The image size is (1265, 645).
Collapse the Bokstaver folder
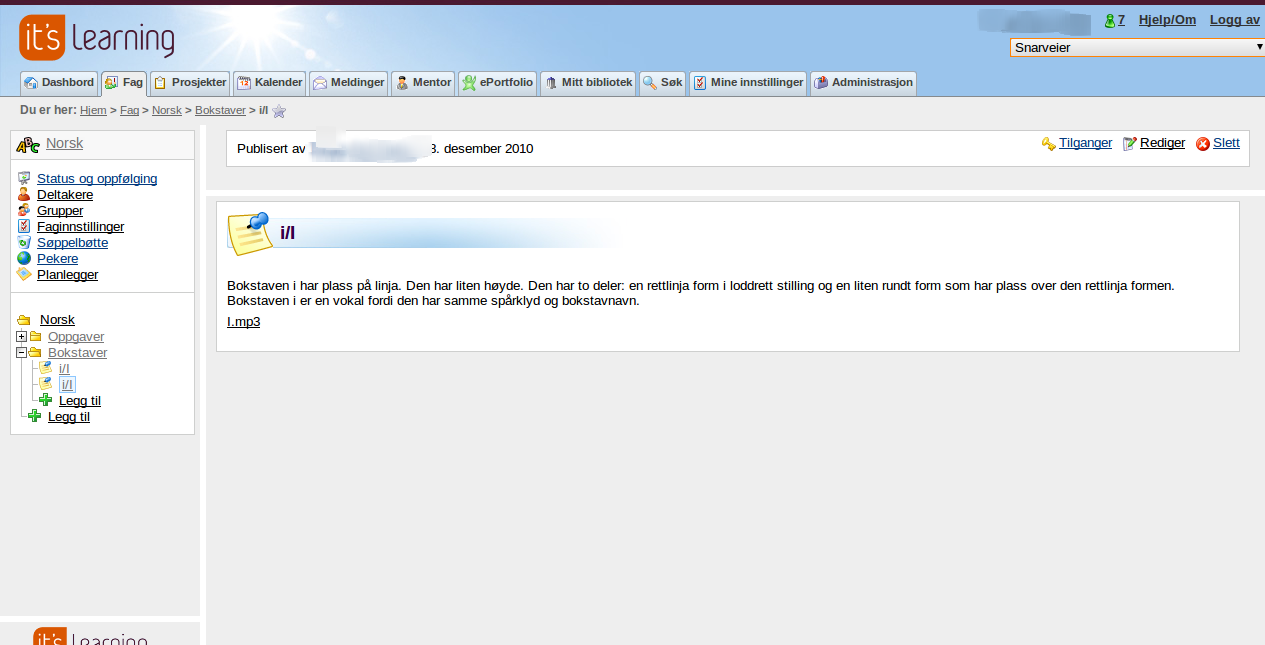21,353
